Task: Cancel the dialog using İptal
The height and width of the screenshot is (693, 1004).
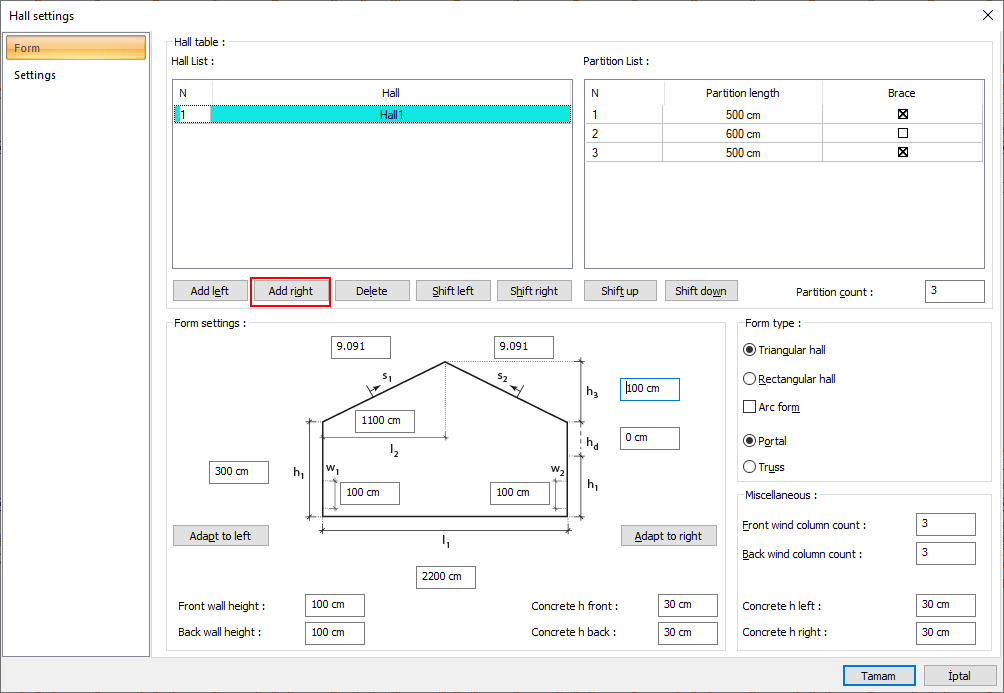Action: (x=959, y=676)
